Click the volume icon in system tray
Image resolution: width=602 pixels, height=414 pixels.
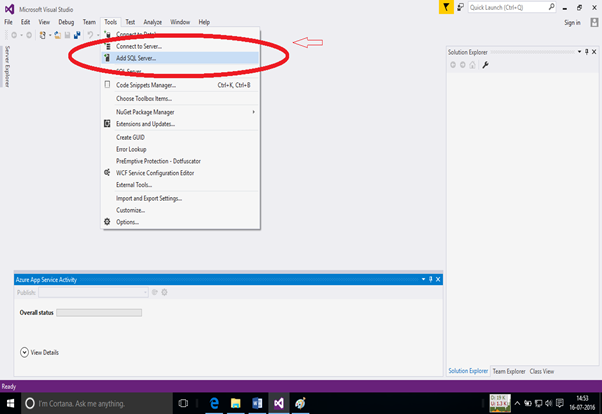[x=549, y=403]
